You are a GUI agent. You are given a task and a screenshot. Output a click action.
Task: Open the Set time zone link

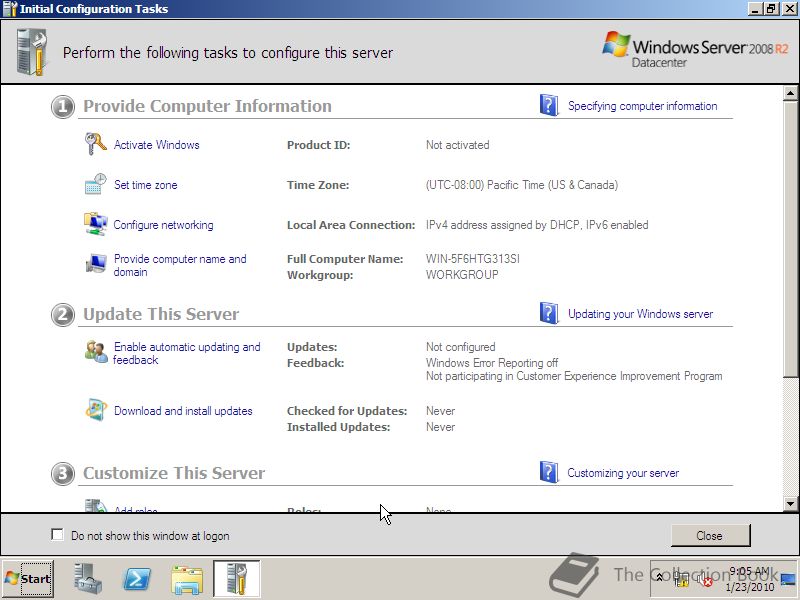pos(145,185)
